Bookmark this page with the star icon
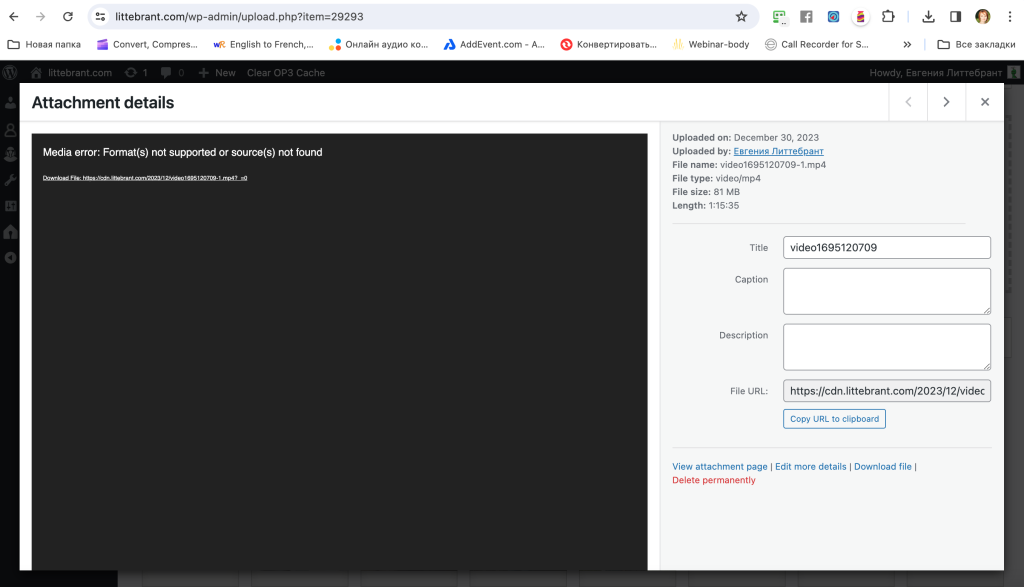The image size is (1024, 587). point(741,17)
